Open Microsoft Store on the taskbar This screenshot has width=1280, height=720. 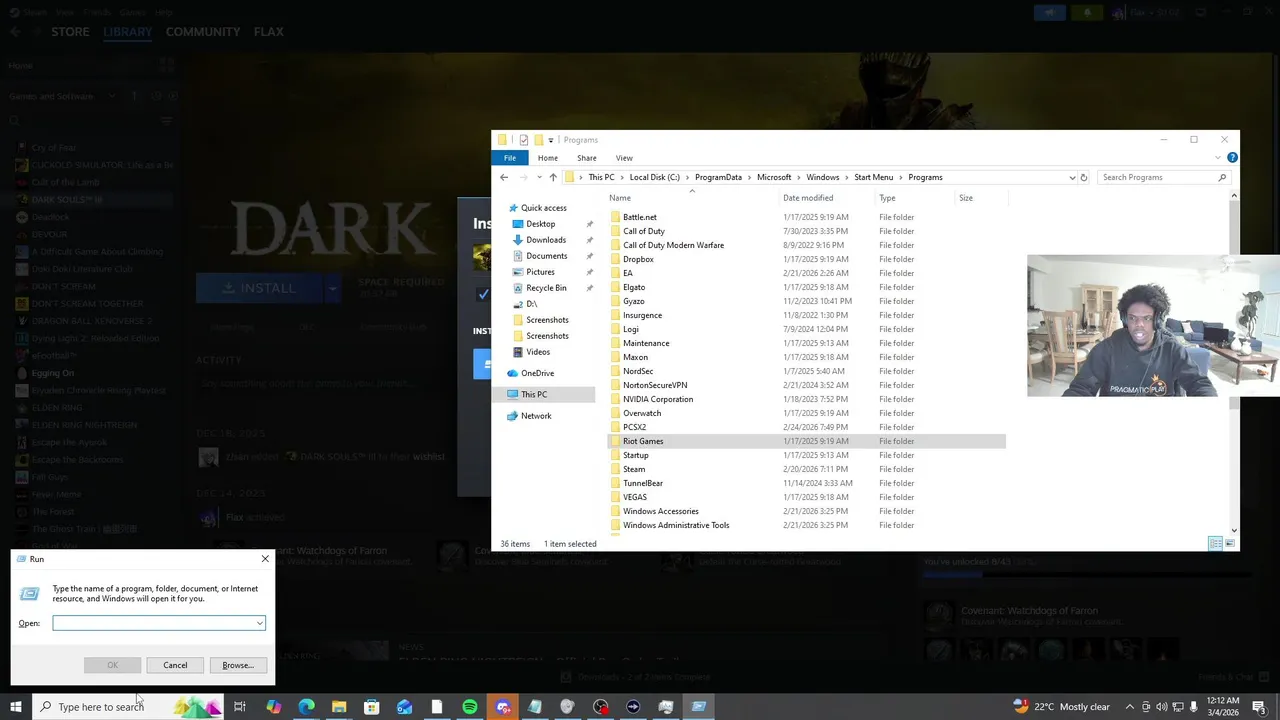[x=371, y=707]
